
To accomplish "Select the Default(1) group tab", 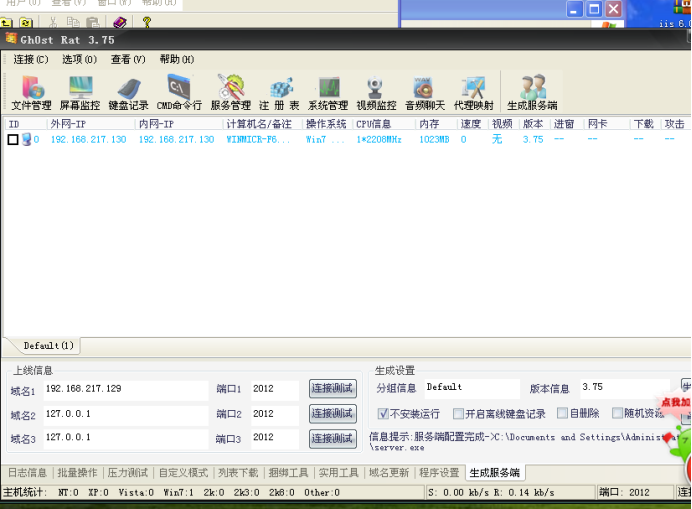I will point(49,346).
